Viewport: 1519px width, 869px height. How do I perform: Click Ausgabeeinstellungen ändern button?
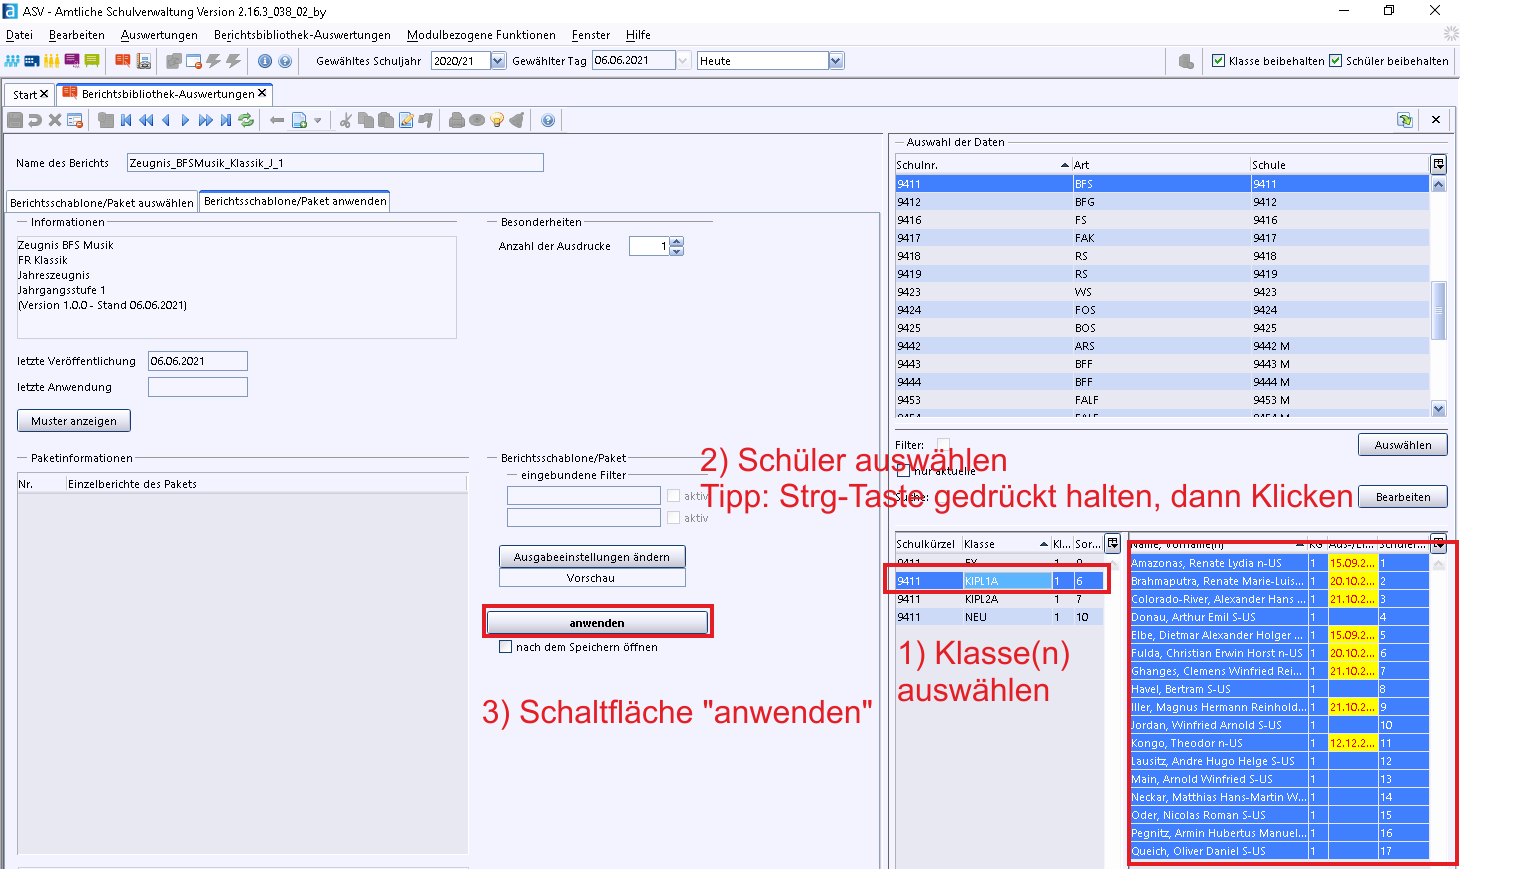592,557
